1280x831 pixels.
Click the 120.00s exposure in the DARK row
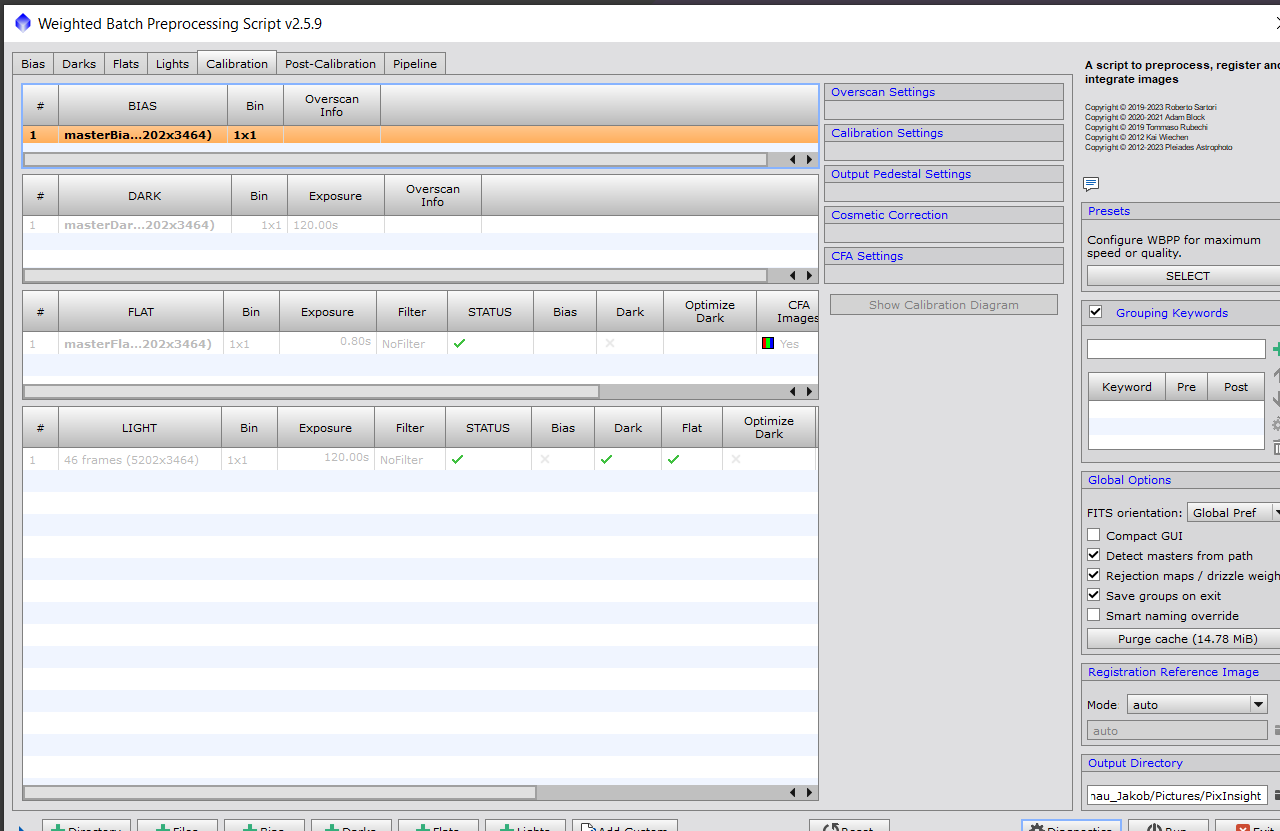[x=315, y=225]
